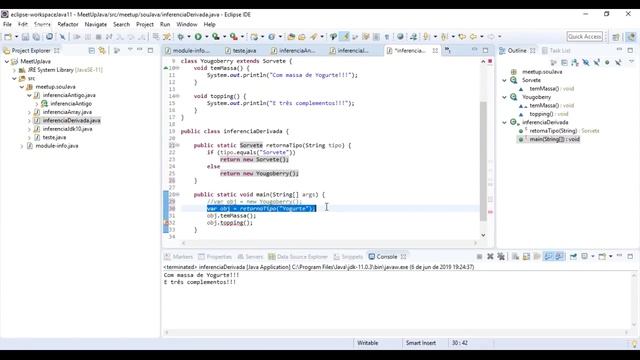This screenshot has width=640, height=360.
Task: Click Remove Launch X icon in Console
Action: click(x=490, y=256)
